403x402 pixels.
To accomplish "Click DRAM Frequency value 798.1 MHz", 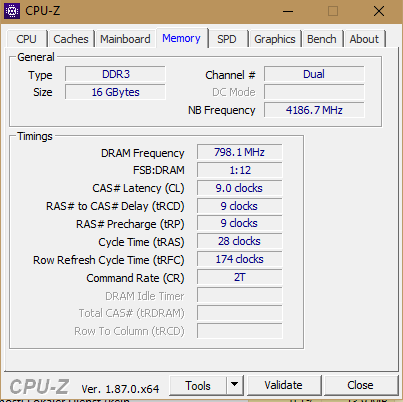I will (239, 152).
